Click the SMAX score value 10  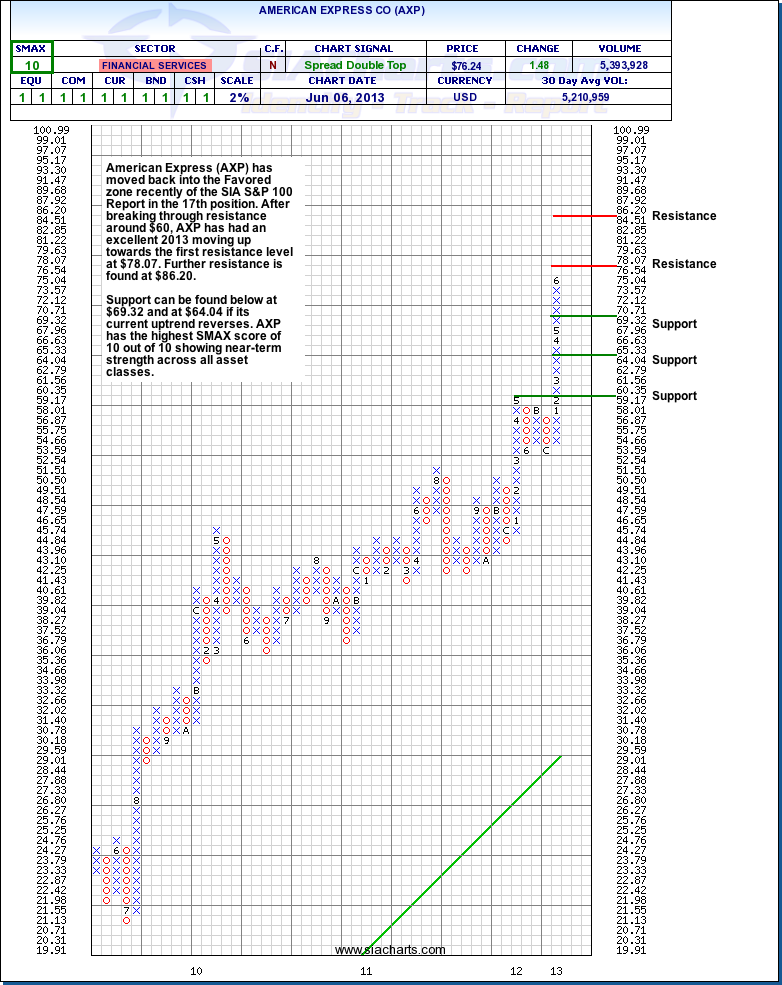click(32, 65)
